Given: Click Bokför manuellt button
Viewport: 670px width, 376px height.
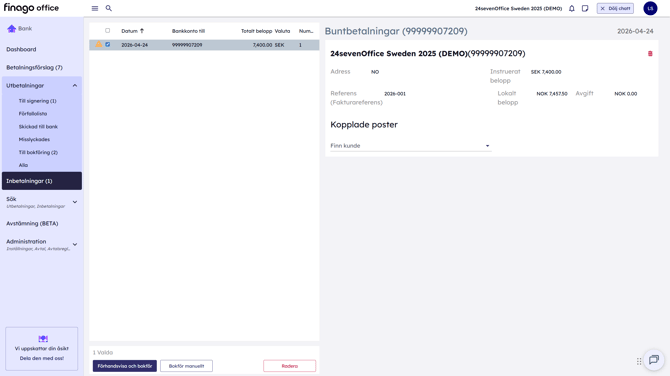Looking at the screenshot, I should pyautogui.click(x=186, y=366).
